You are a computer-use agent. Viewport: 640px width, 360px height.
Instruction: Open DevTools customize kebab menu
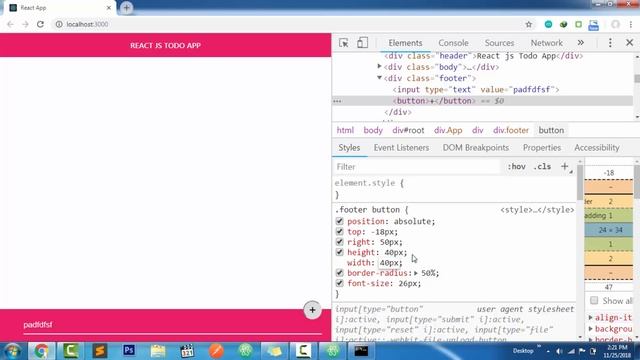point(610,43)
